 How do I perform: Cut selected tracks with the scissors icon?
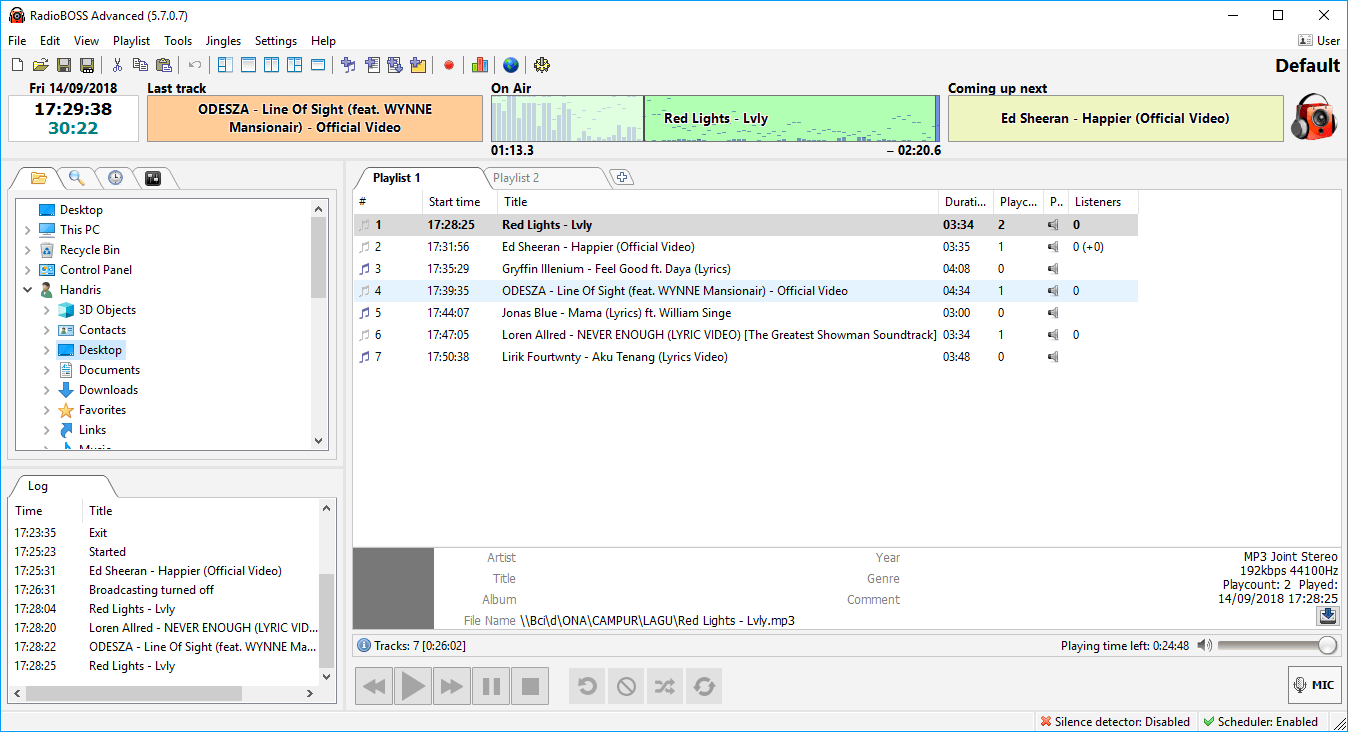pos(116,65)
